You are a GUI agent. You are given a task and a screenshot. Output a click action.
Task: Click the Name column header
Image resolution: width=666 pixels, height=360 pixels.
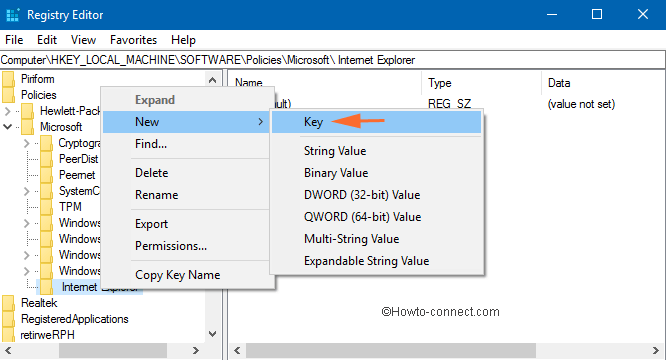point(325,83)
